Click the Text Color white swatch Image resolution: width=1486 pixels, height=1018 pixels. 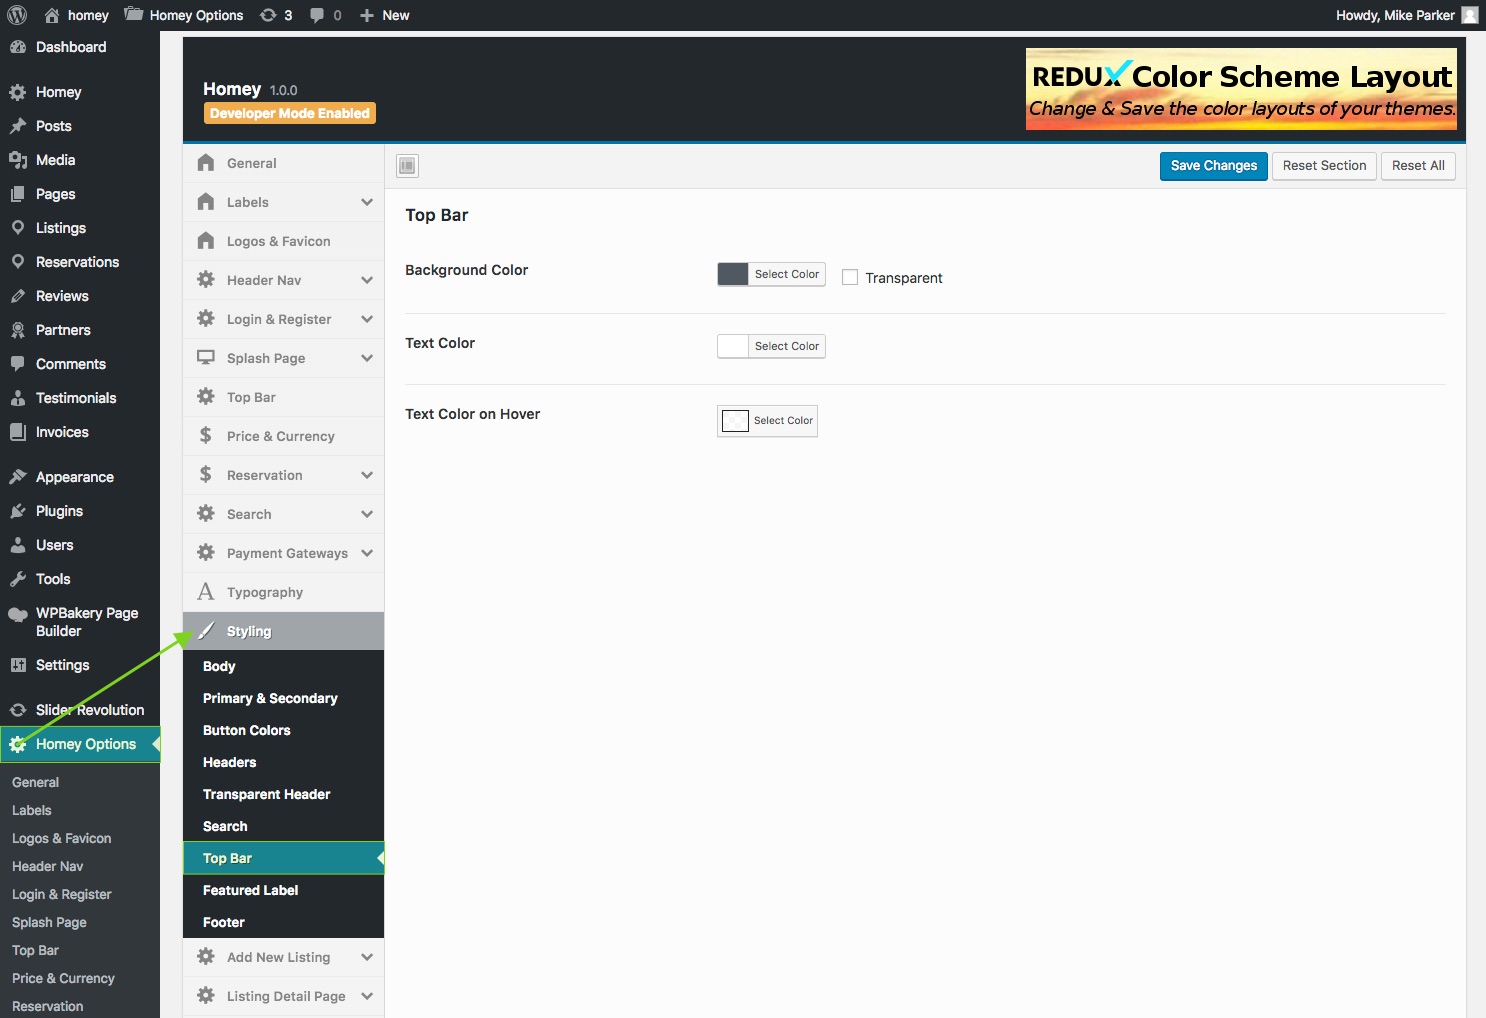tap(733, 346)
